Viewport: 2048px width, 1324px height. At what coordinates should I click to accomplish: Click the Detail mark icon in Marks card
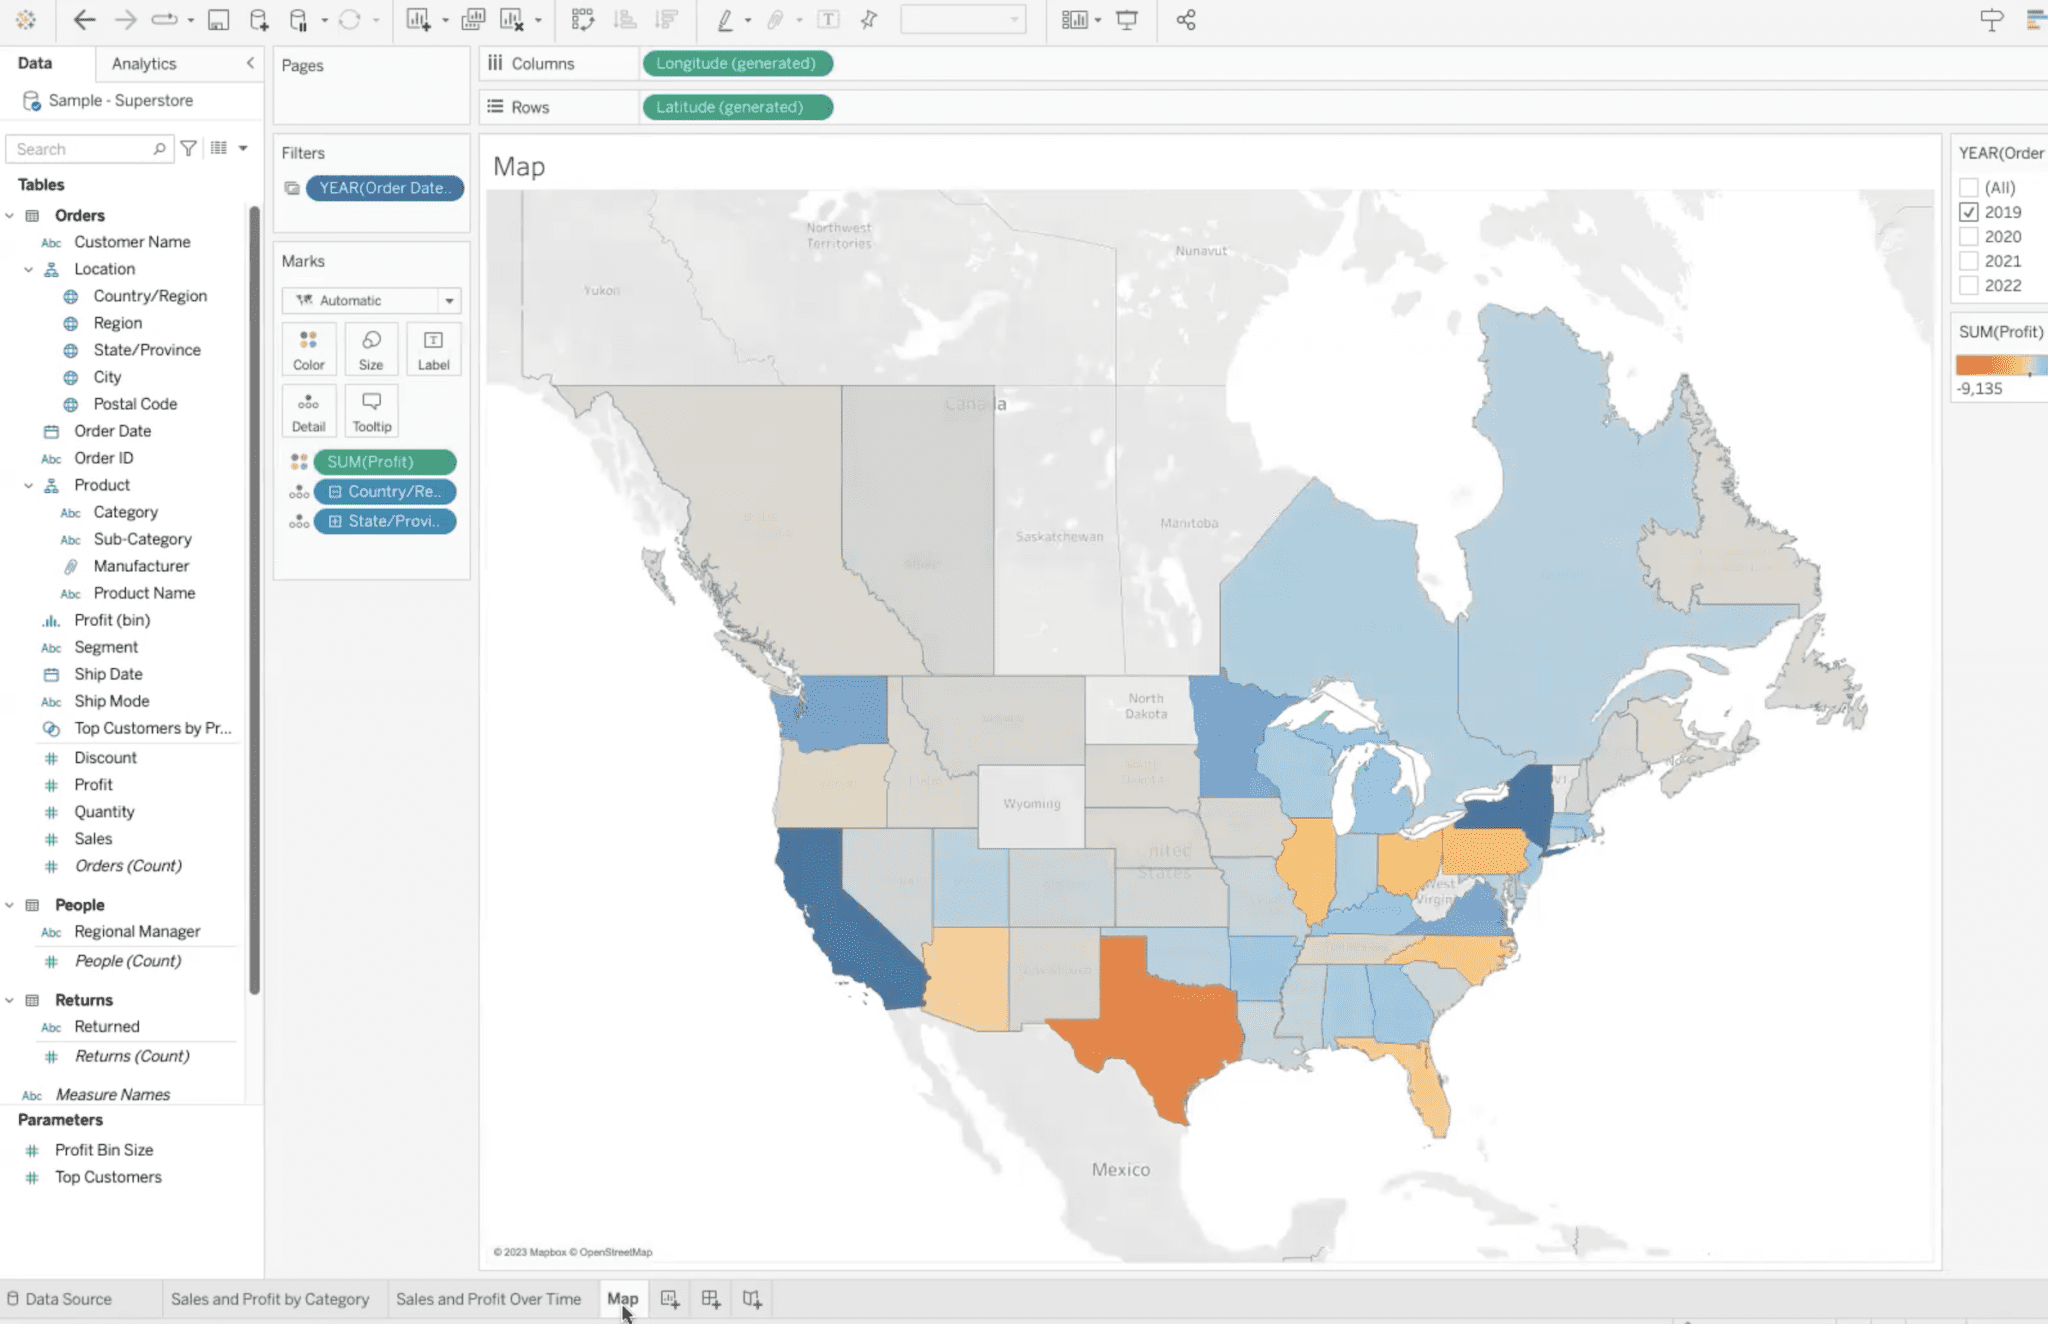click(x=307, y=410)
